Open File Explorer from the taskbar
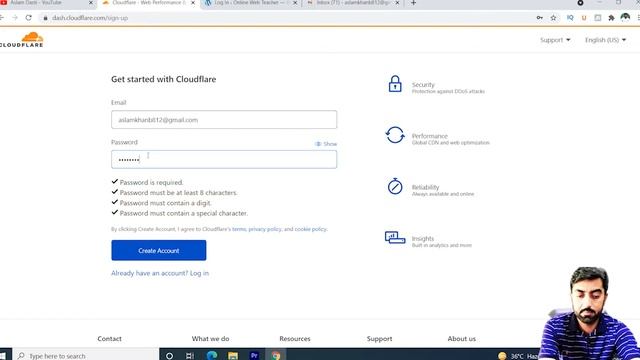The width and height of the screenshot is (640, 360). point(233,356)
